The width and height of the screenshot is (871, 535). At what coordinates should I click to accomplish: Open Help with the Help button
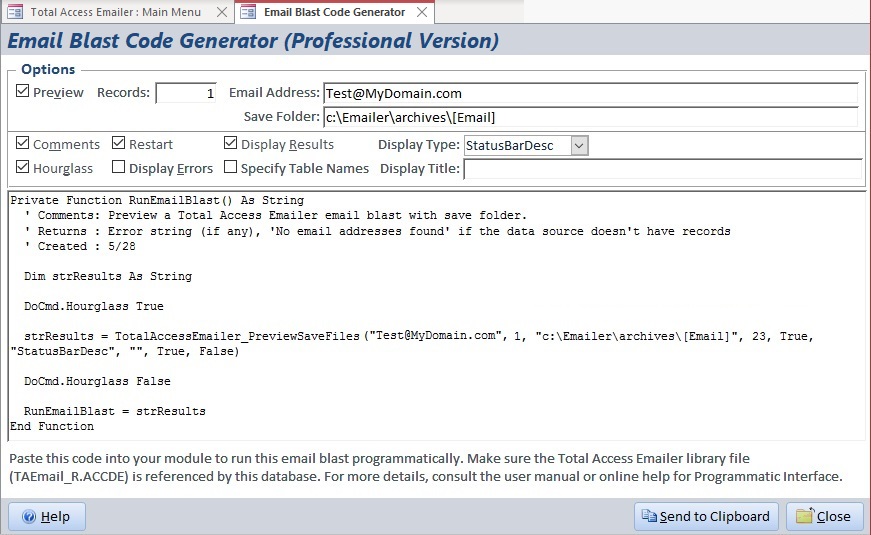[x=47, y=516]
